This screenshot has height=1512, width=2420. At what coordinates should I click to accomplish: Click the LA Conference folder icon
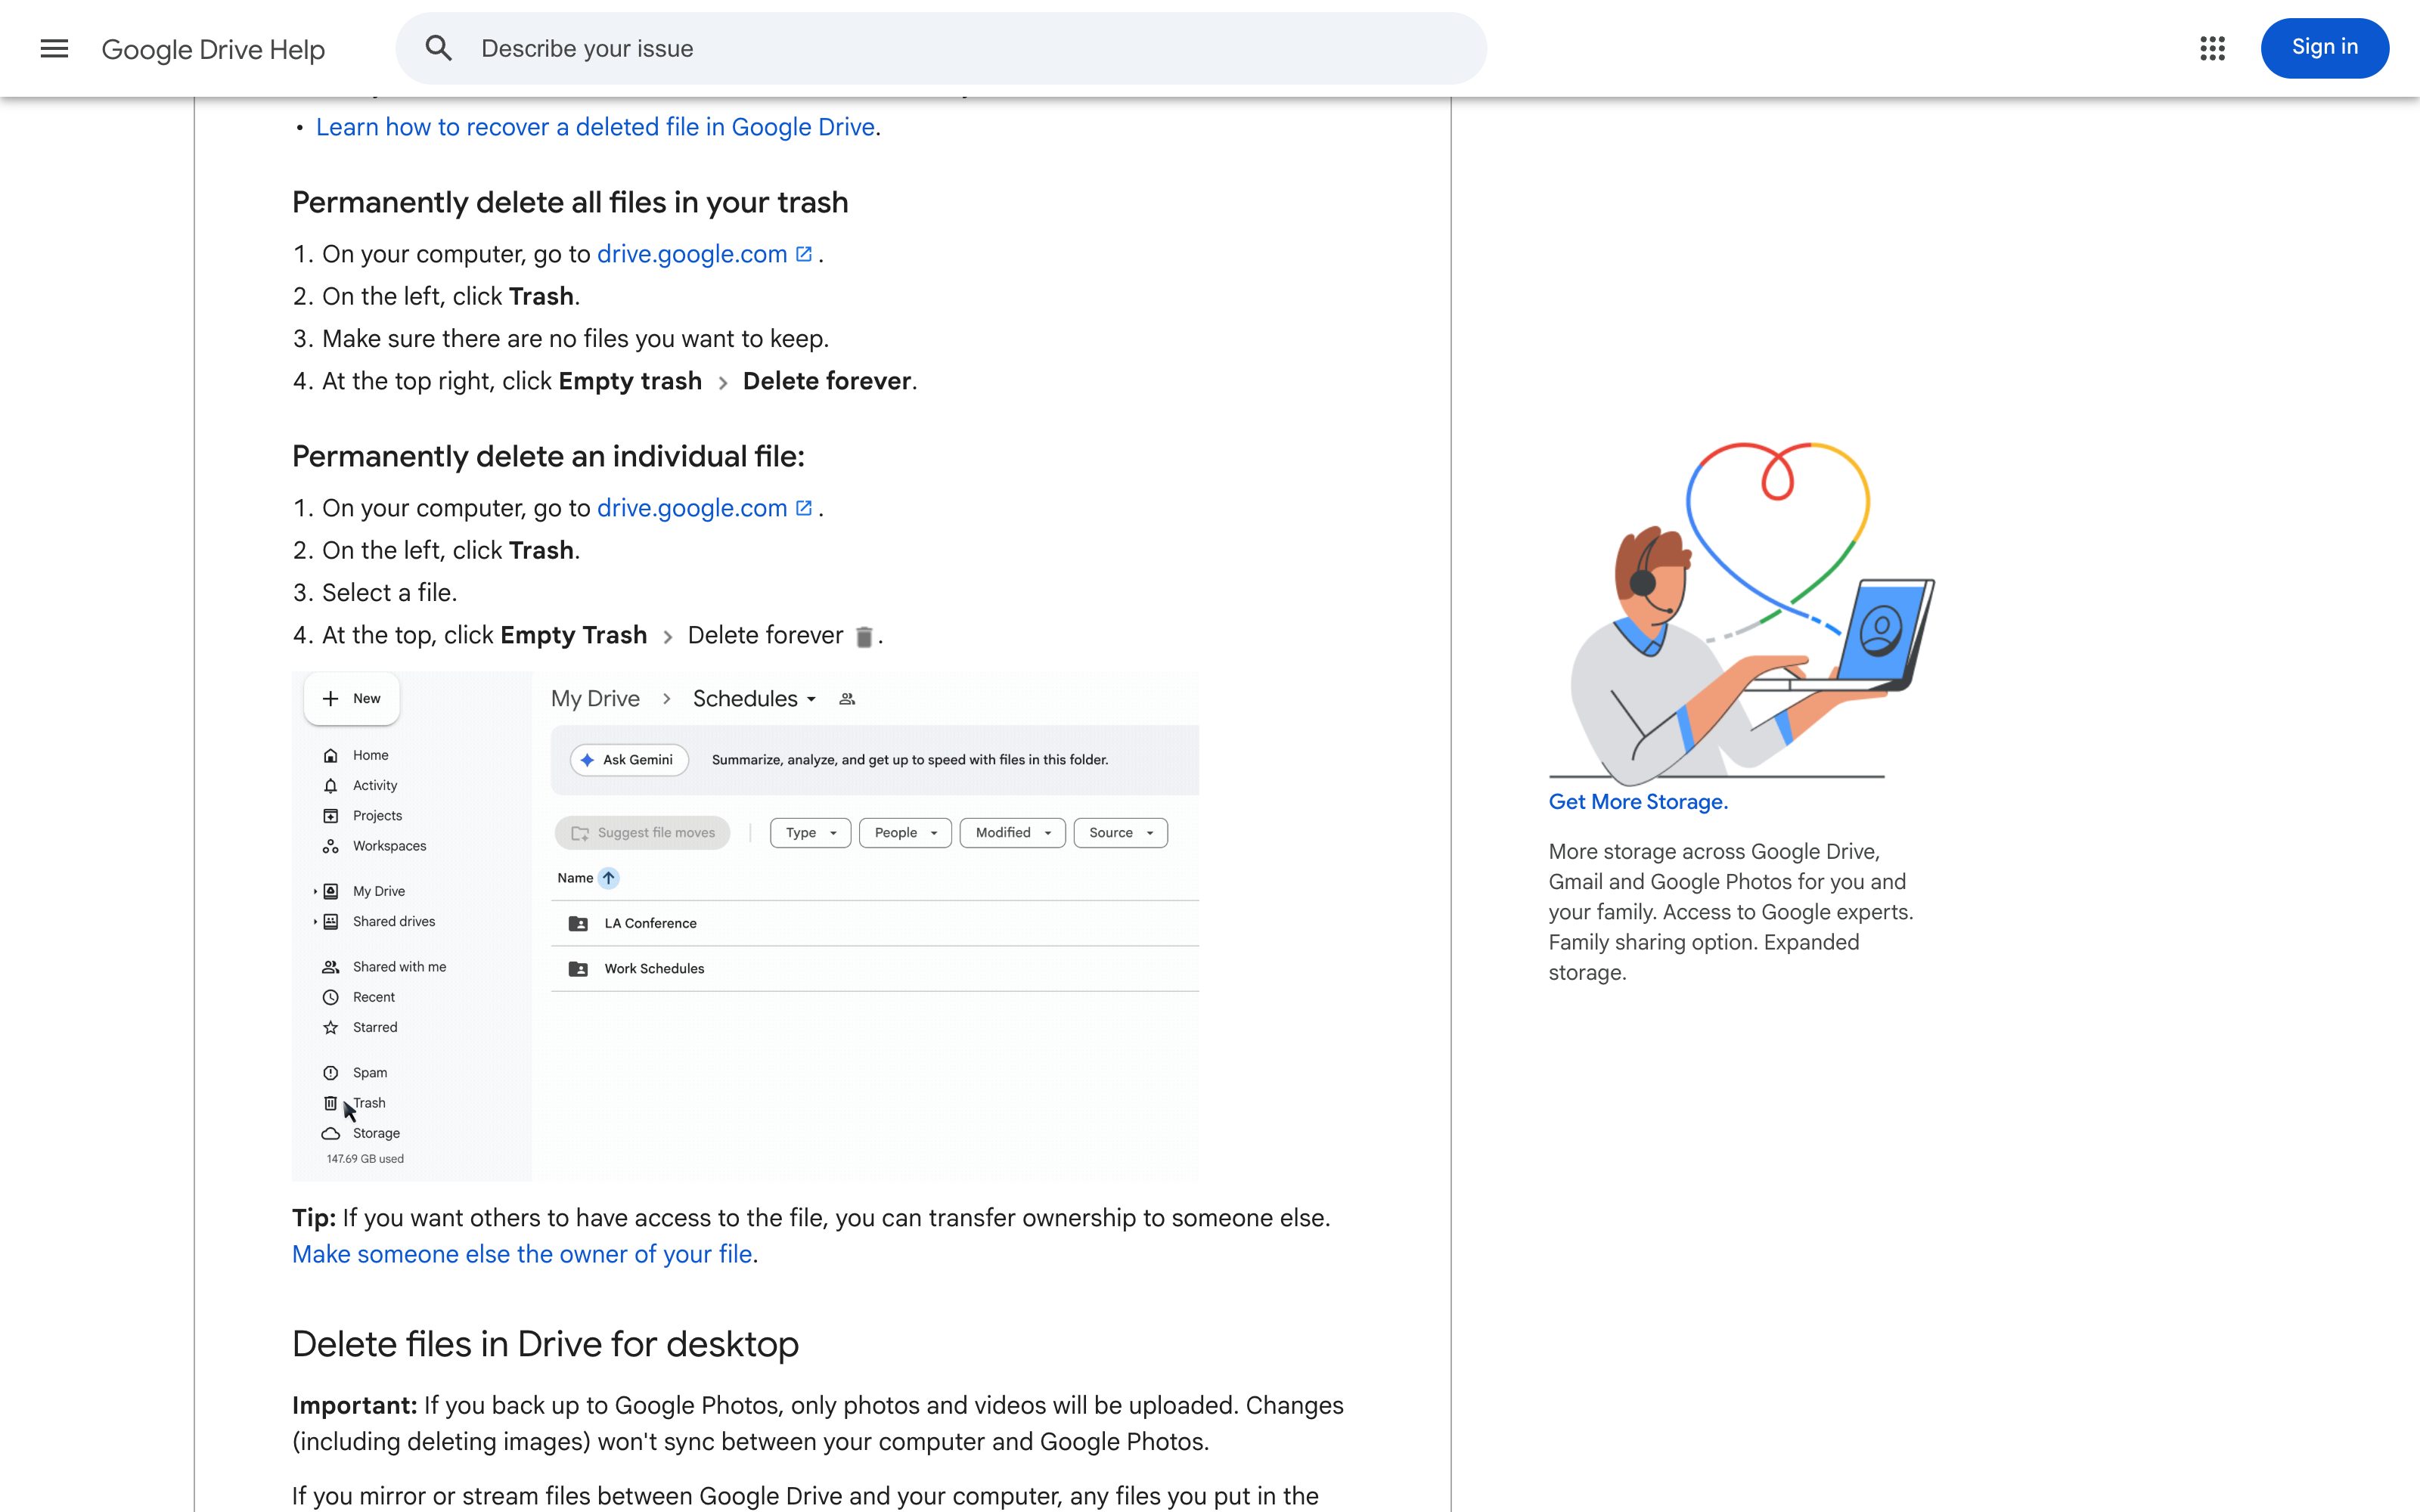[578, 923]
